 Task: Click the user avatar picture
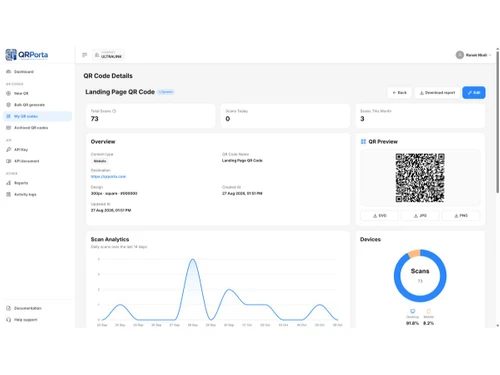point(460,55)
